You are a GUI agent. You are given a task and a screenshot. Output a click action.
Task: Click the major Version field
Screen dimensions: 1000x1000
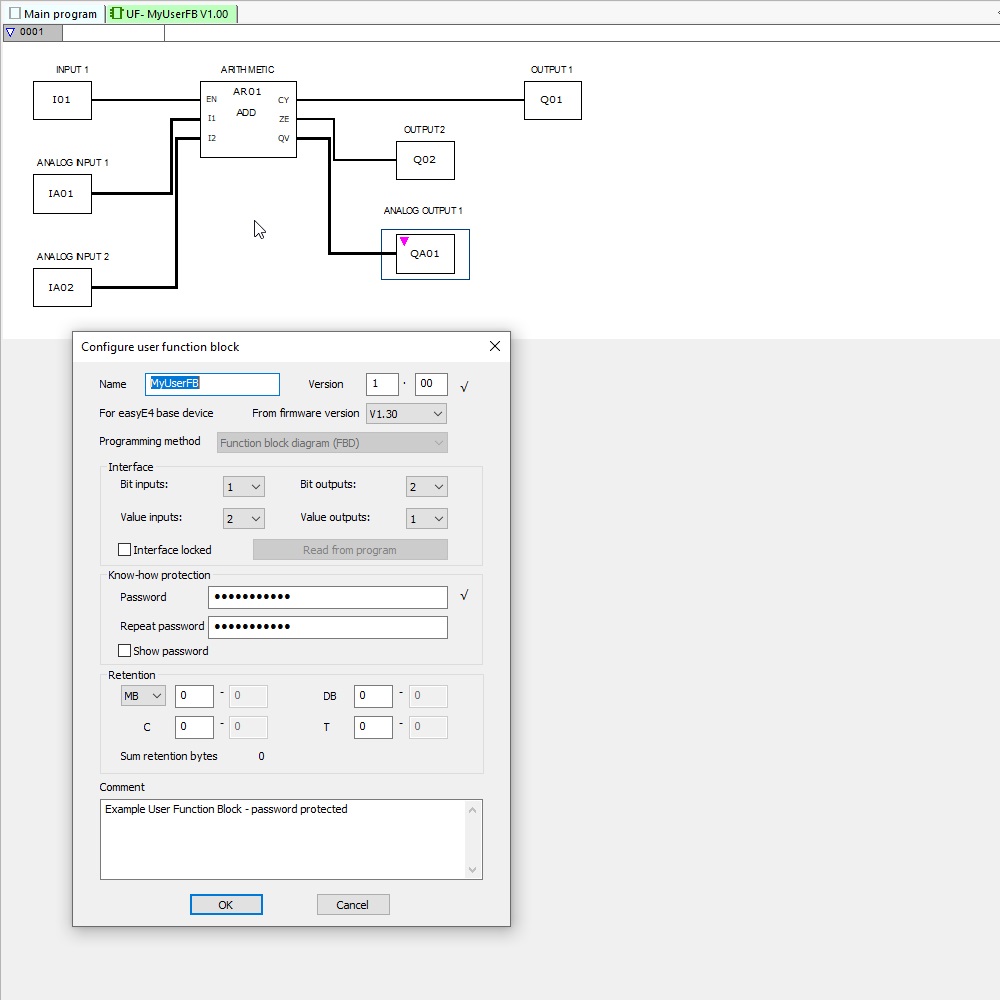click(x=382, y=384)
